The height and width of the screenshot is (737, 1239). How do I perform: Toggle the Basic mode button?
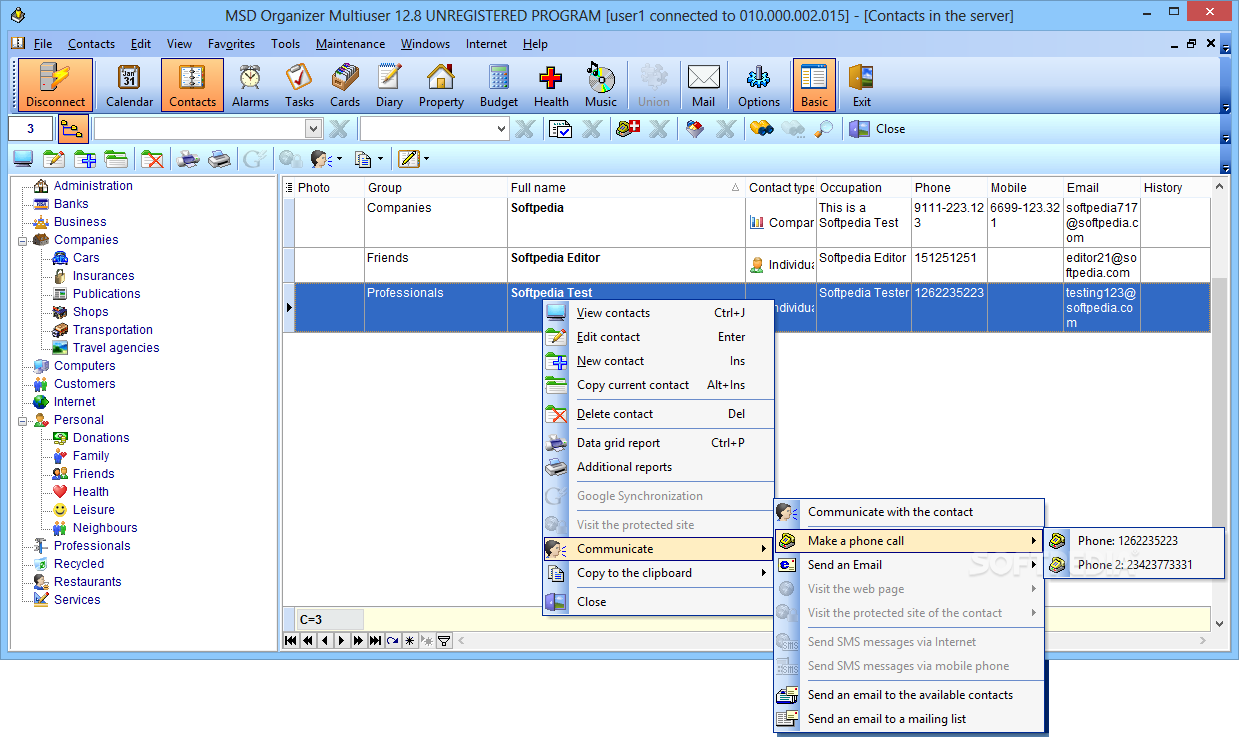click(x=814, y=85)
